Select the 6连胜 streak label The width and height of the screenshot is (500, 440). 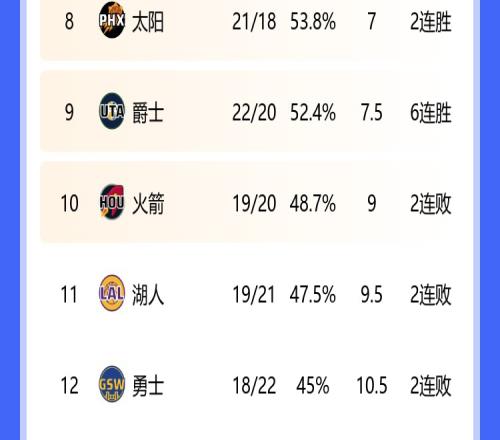click(x=431, y=113)
